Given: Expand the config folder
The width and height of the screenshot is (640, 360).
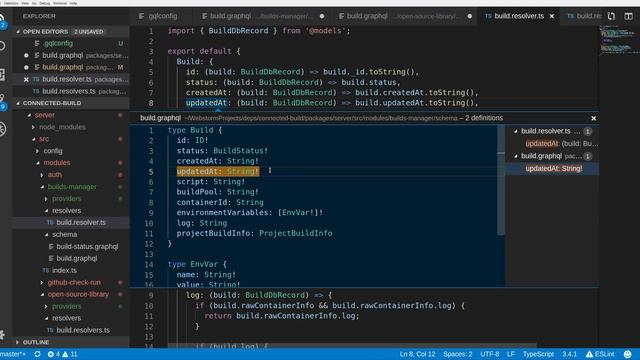Looking at the screenshot, I should pos(38,151).
